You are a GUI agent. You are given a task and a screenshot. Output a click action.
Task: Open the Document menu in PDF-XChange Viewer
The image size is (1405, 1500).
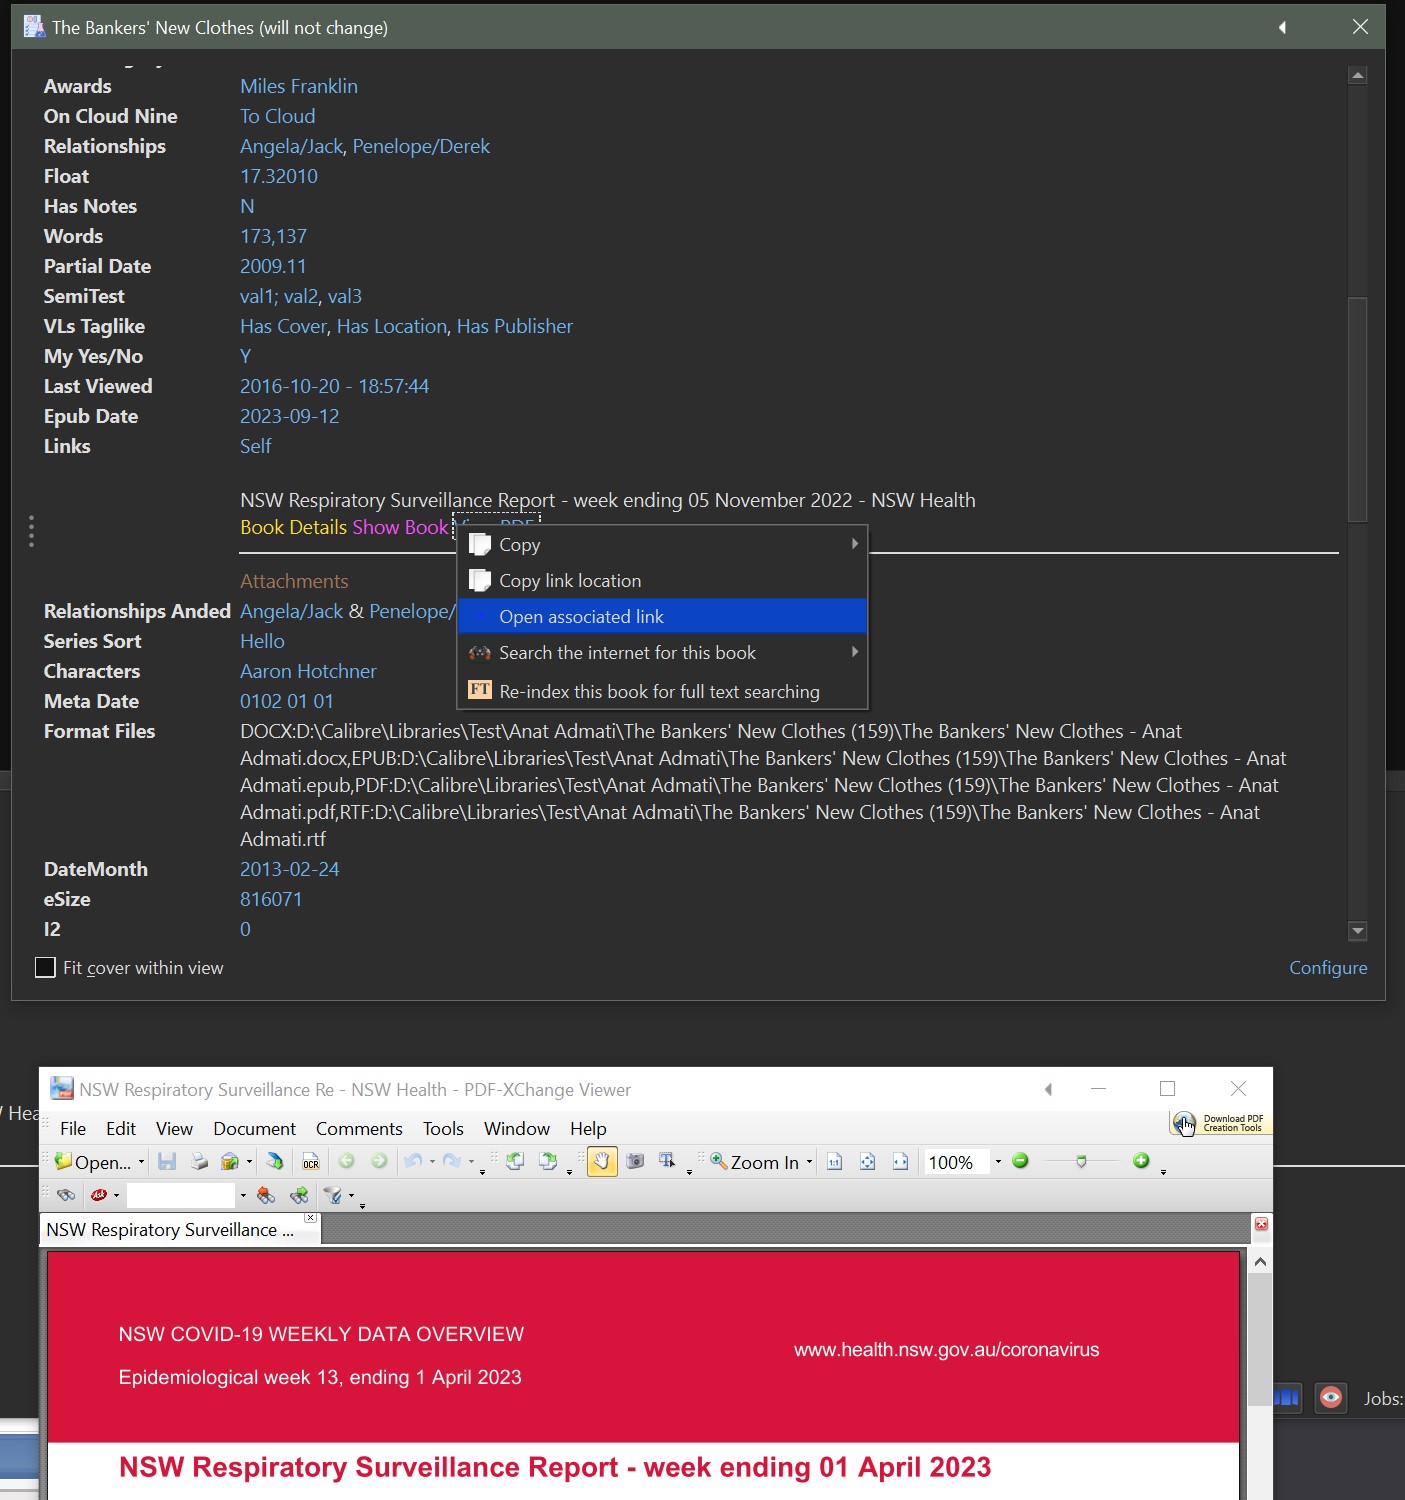(x=254, y=1128)
